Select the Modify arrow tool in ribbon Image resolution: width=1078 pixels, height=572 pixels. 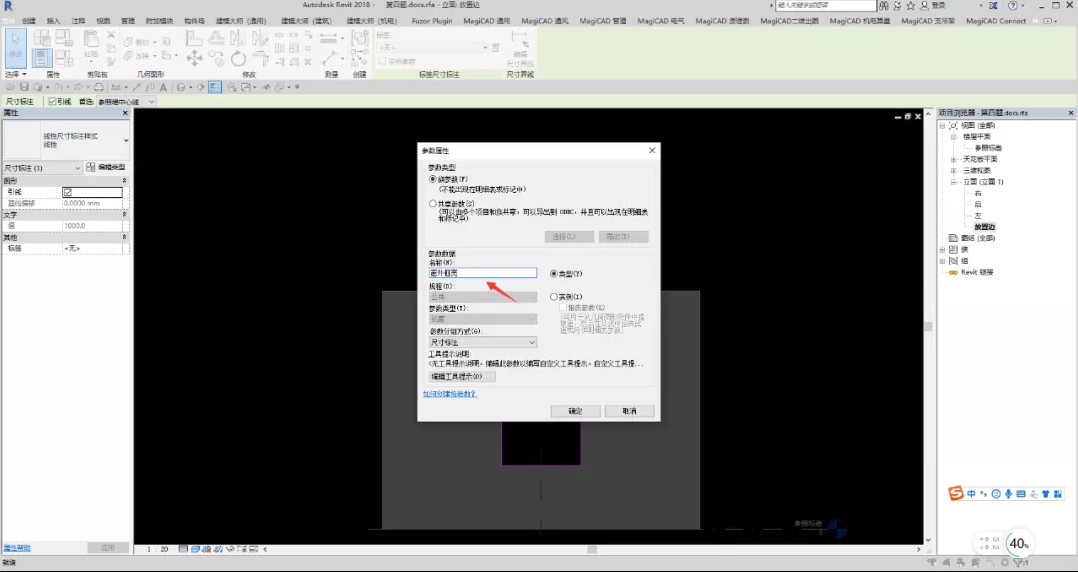coord(16,48)
